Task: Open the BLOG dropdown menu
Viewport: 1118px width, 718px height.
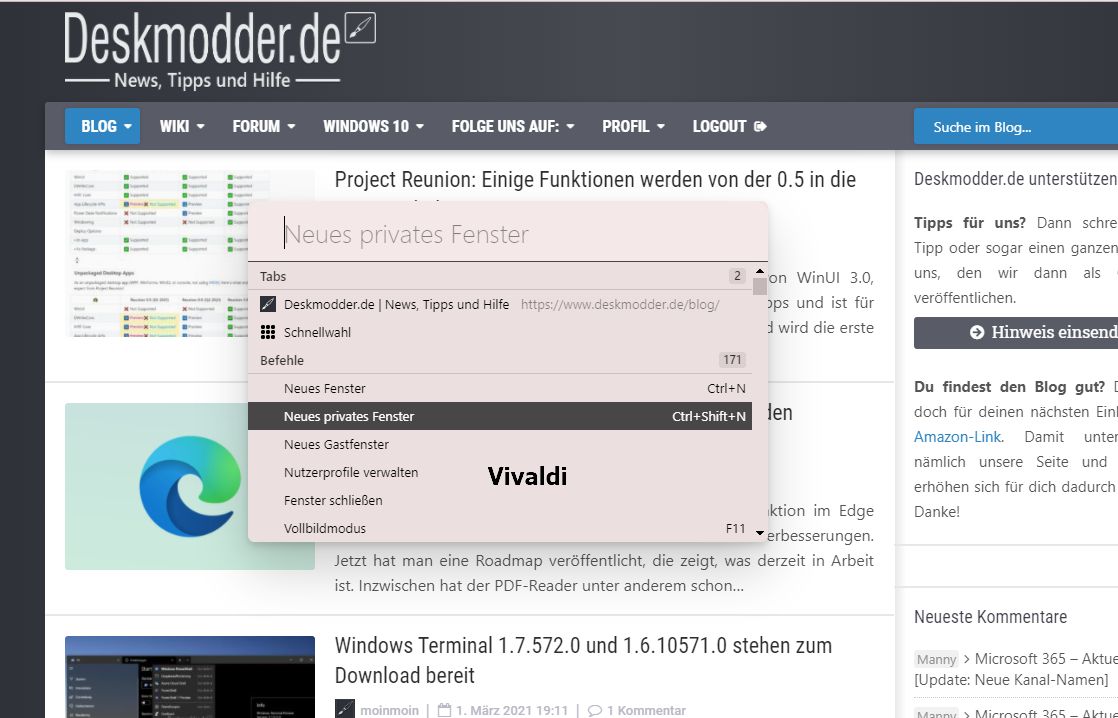Action: 103,126
